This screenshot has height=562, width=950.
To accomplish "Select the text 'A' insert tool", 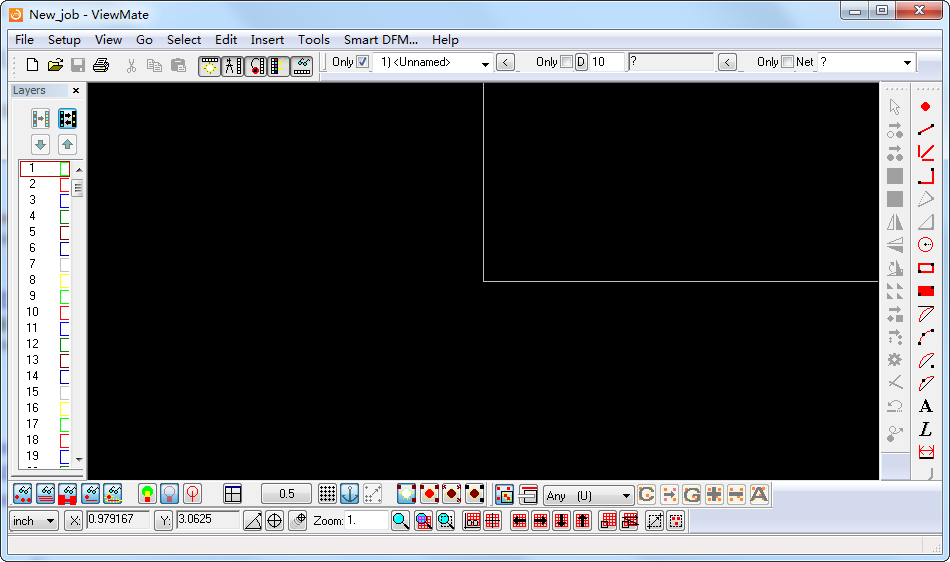I will (x=925, y=406).
